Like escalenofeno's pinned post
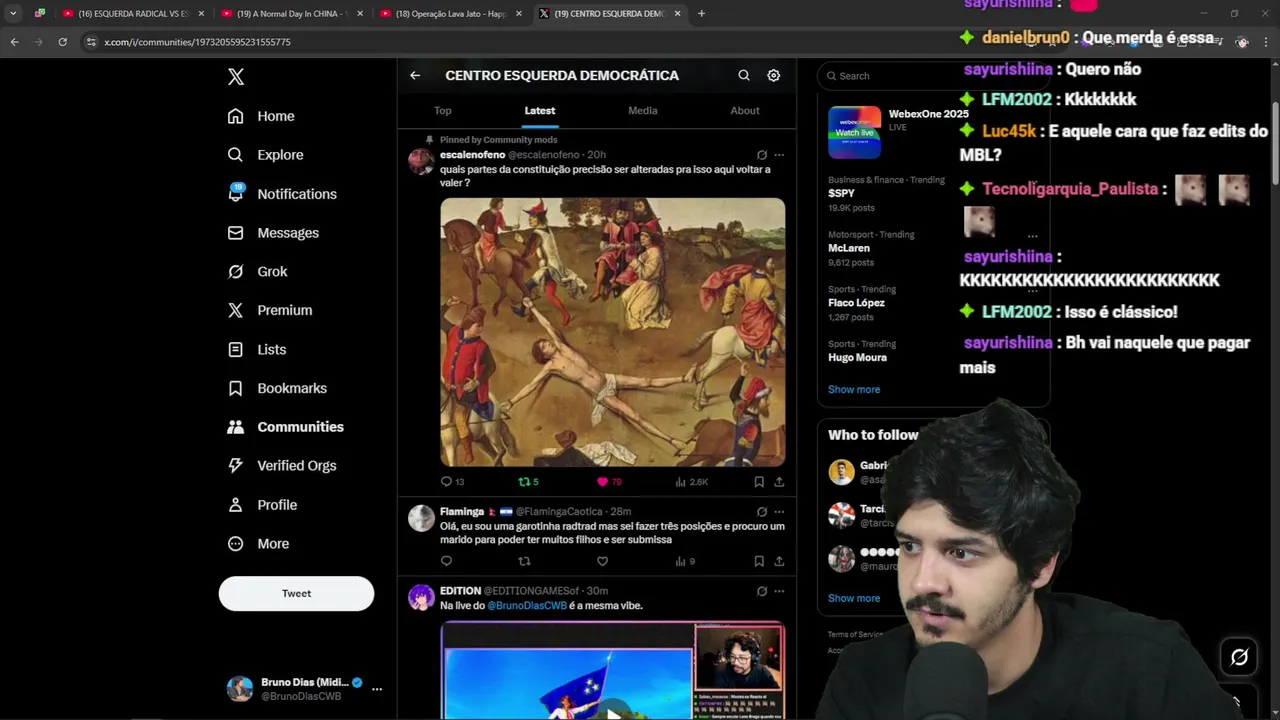 pyautogui.click(x=608, y=482)
